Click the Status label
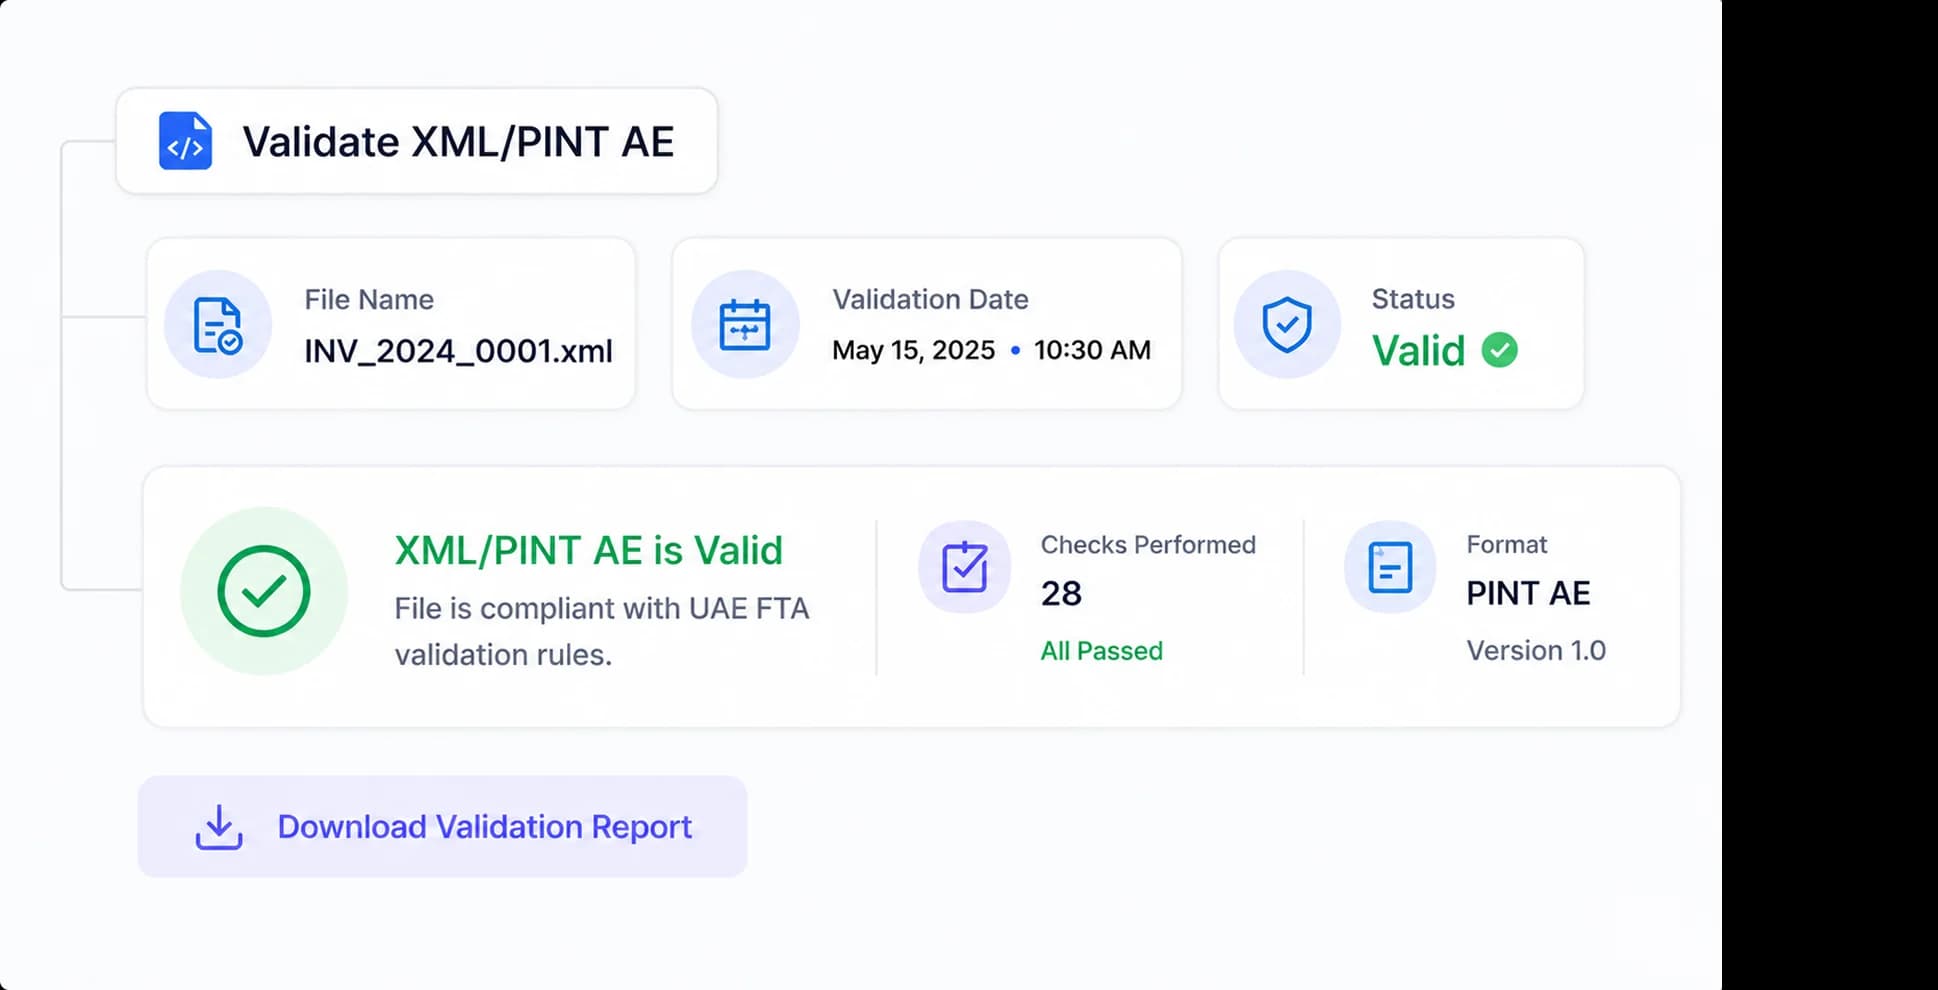1938x990 pixels. [x=1413, y=299]
